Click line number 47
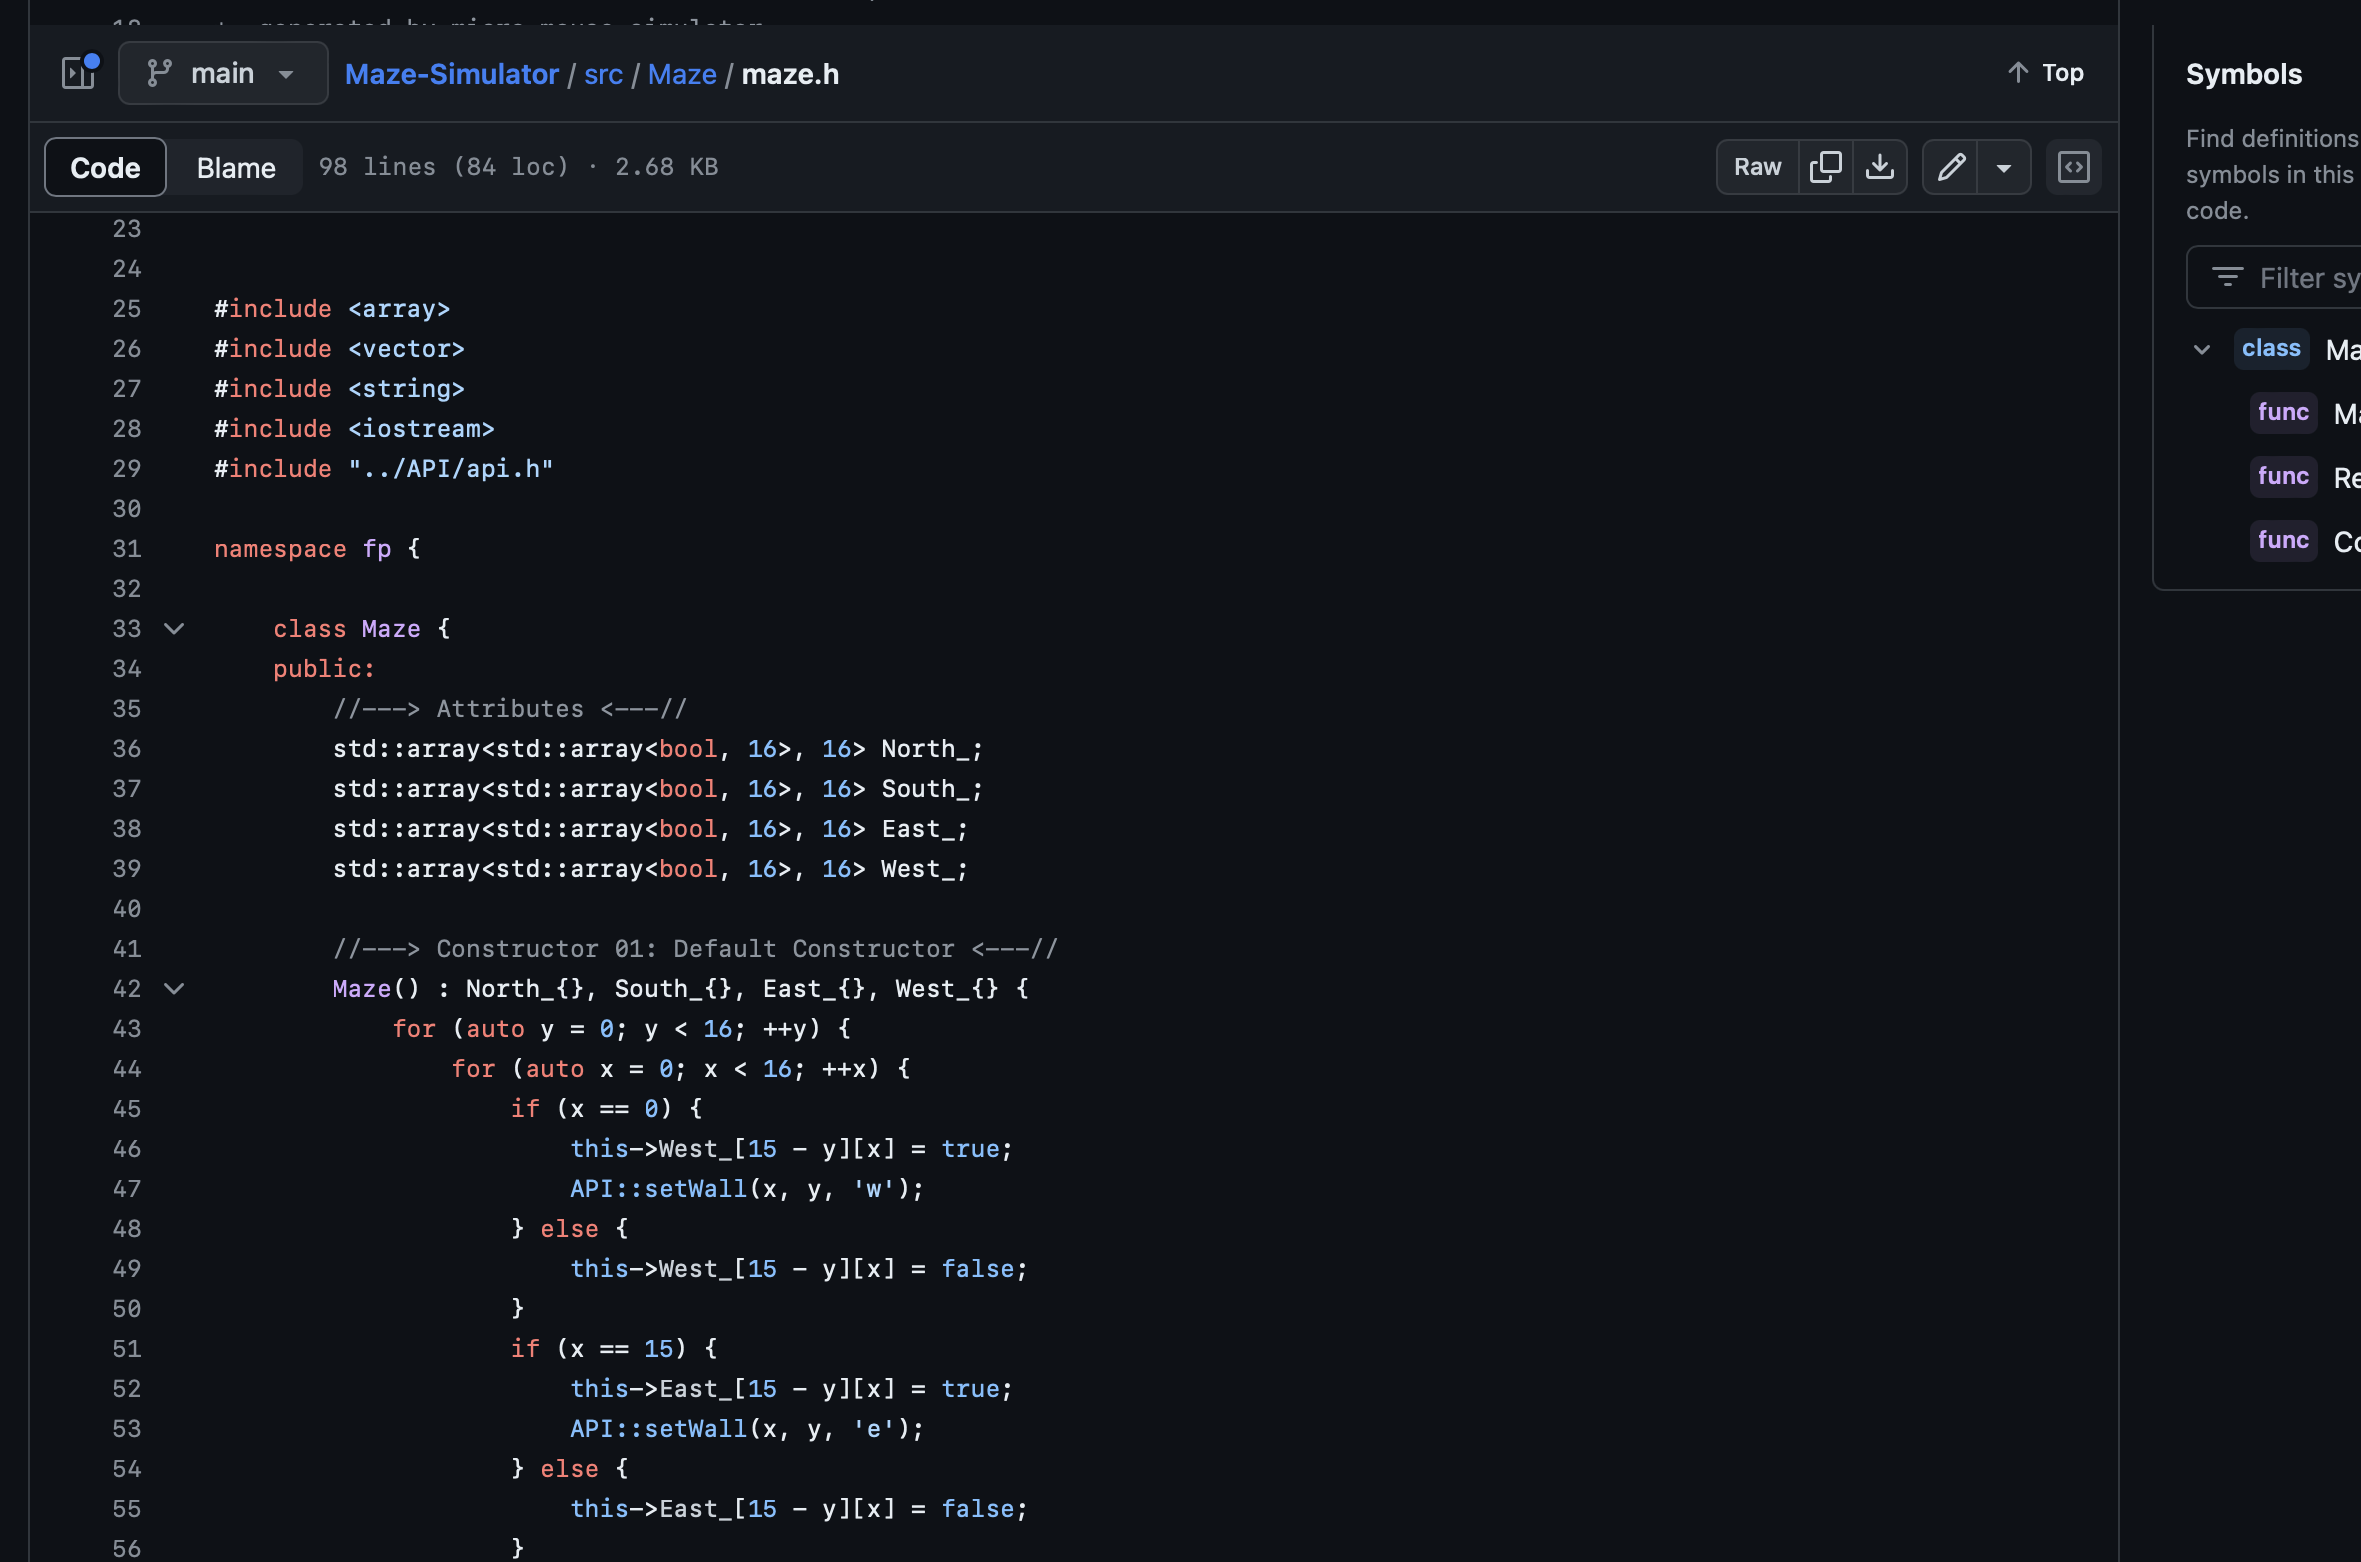 [x=127, y=1189]
